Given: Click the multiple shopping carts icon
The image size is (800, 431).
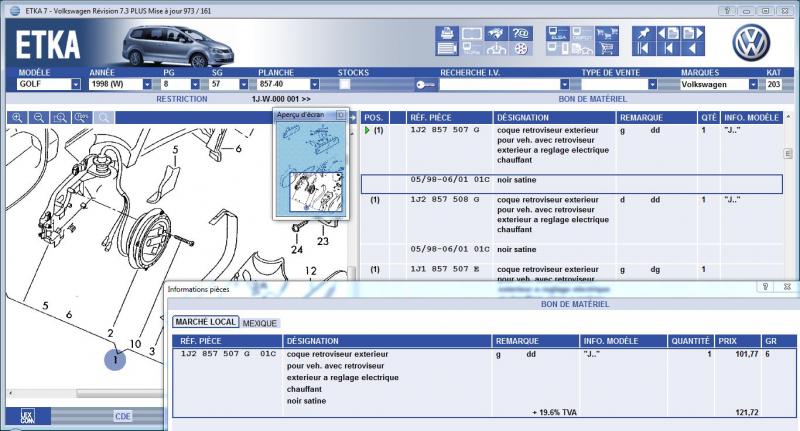Looking at the screenshot, I should pos(607,34).
